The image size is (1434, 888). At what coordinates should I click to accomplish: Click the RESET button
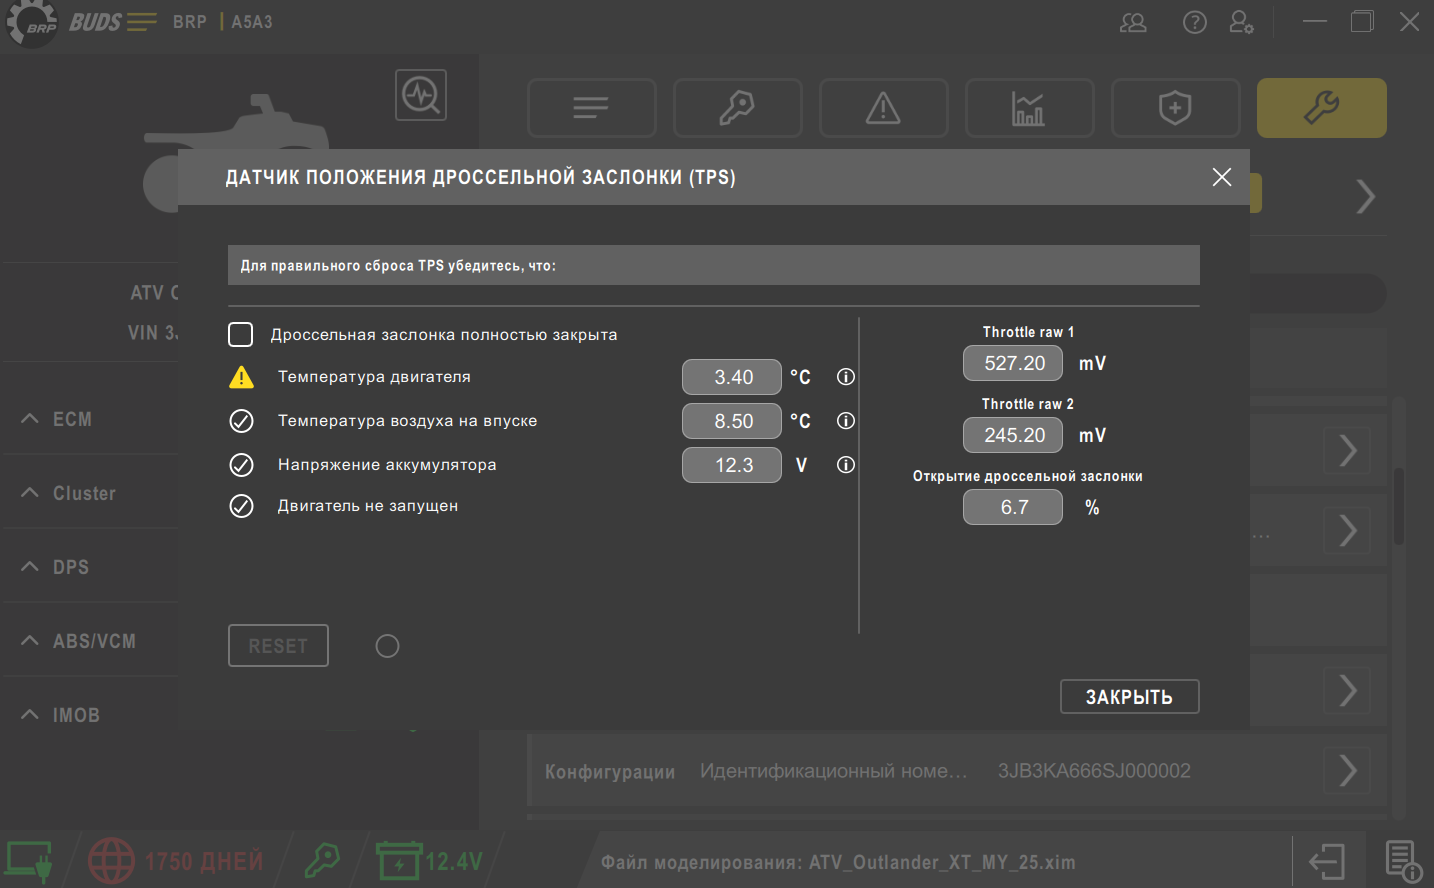[278, 646]
